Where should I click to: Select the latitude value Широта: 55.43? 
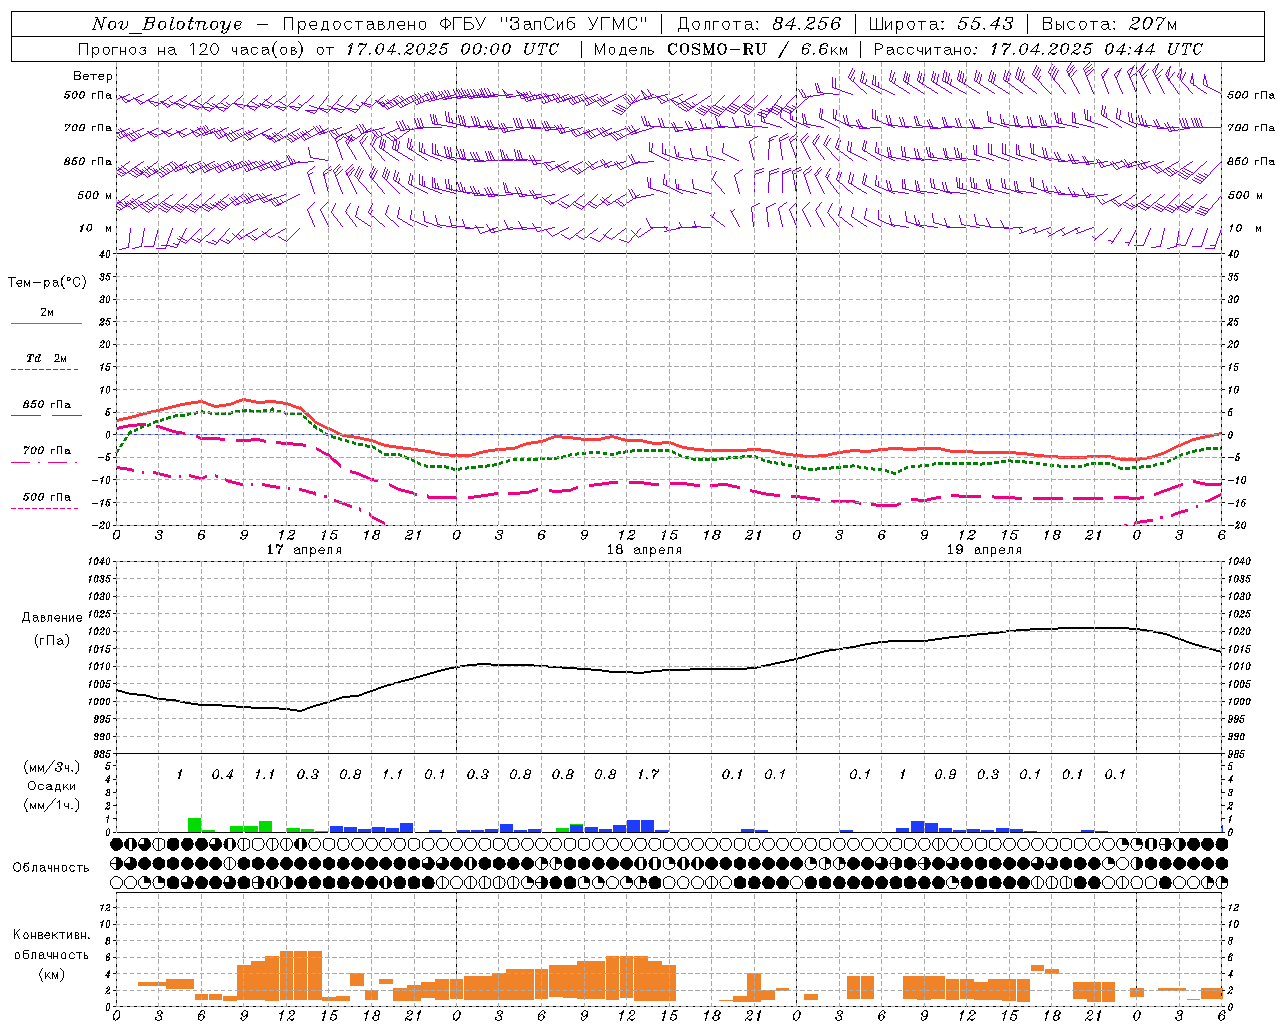point(941,24)
